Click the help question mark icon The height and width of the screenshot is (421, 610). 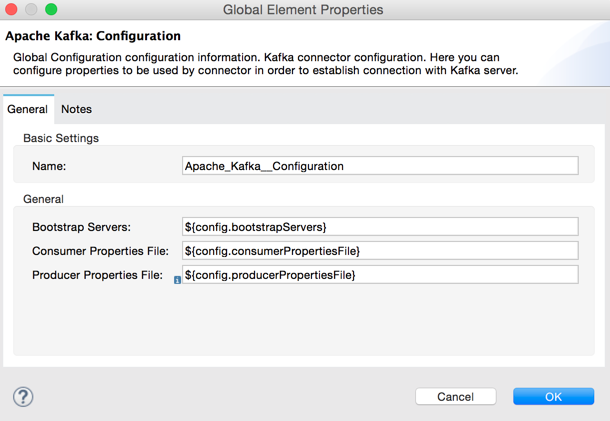pyautogui.click(x=22, y=396)
